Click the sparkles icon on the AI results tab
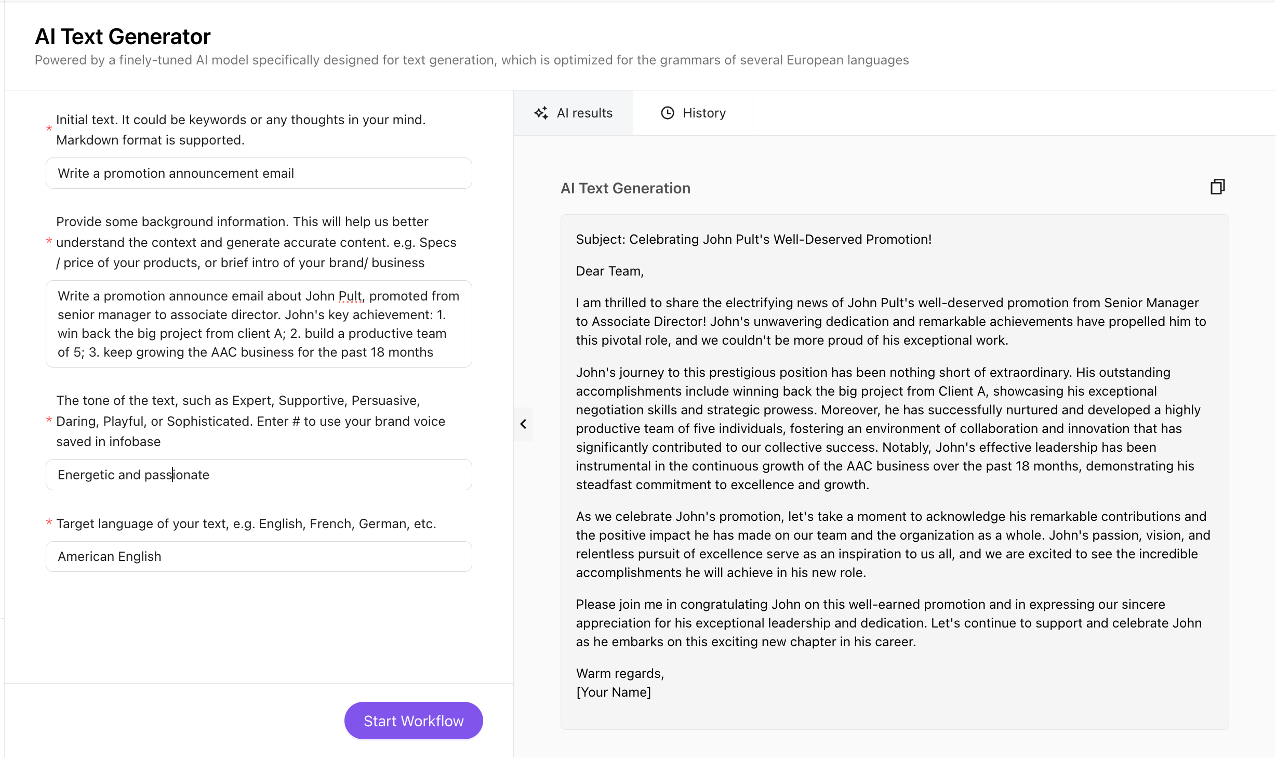The width and height of the screenshot is (1277, 758). pos(541,112)
